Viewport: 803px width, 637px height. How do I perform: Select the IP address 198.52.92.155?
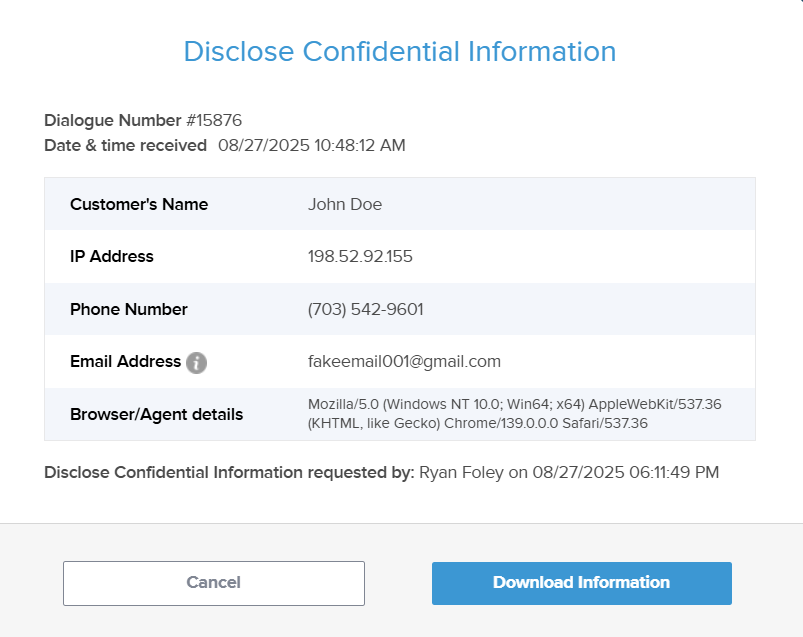pyautogui.click(x=360, y=256)
